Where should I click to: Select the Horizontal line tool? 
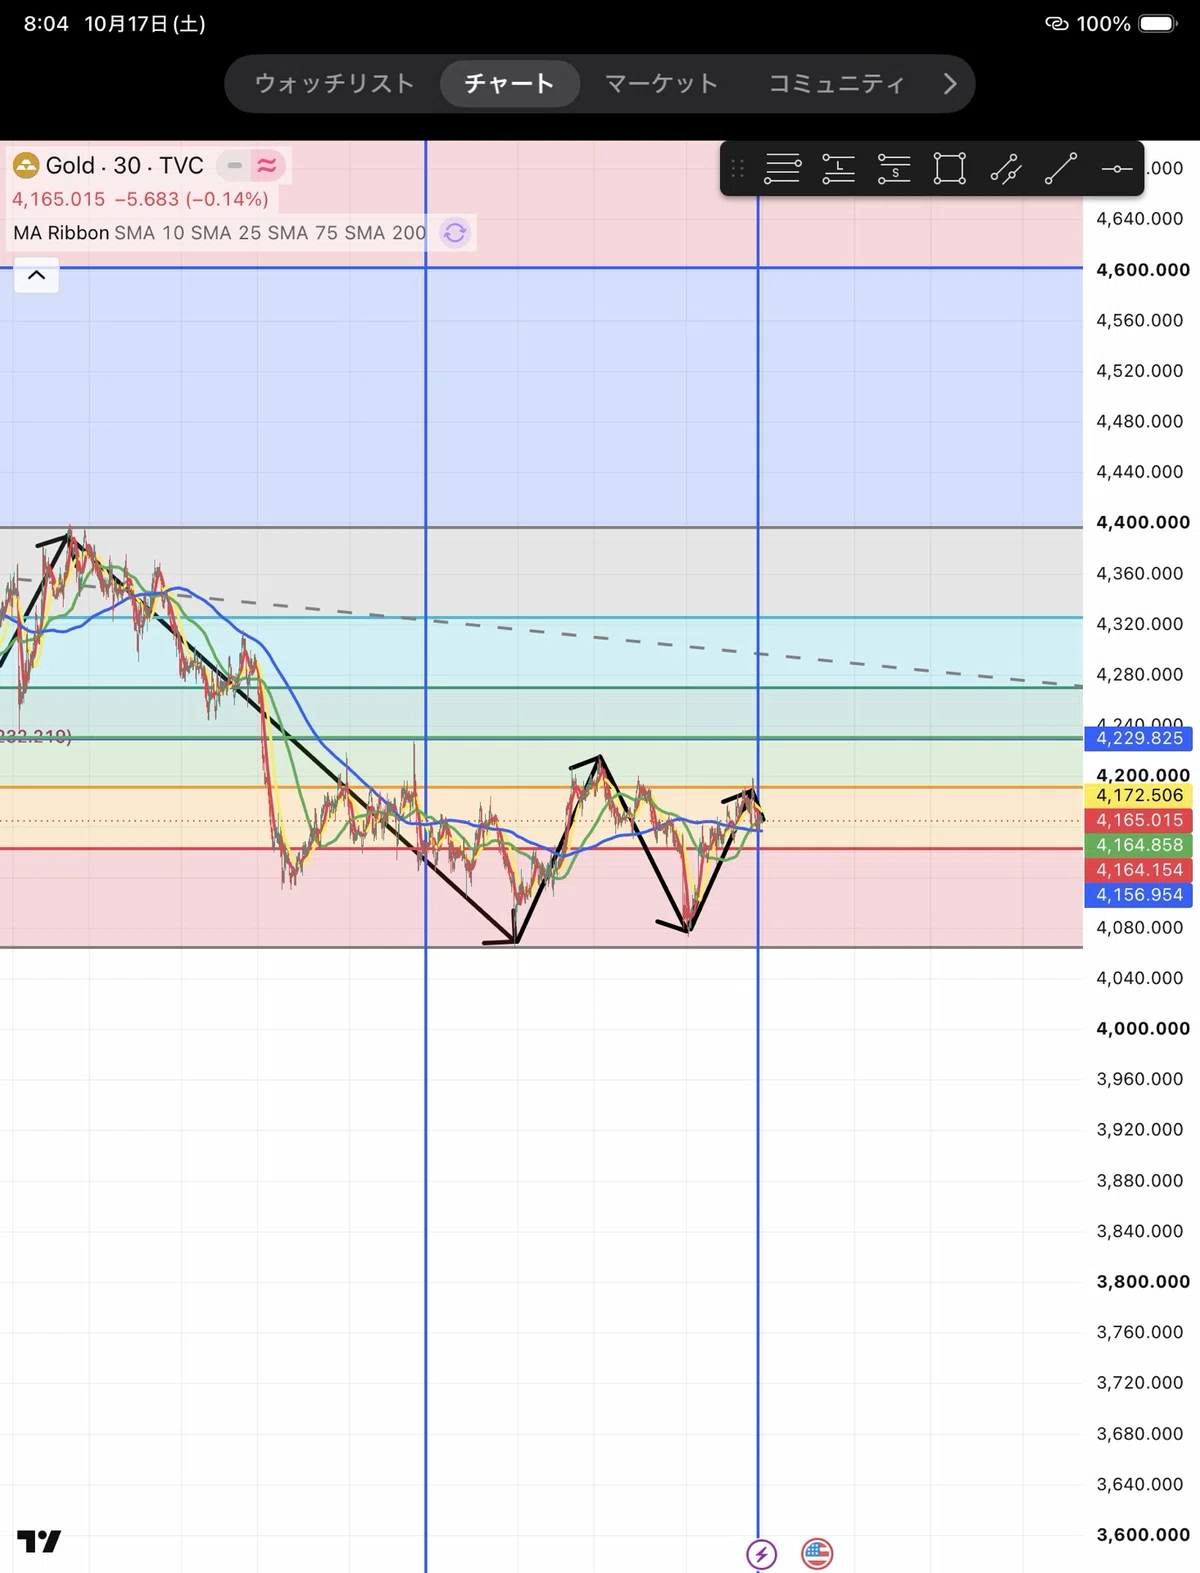click(1117, 169)
